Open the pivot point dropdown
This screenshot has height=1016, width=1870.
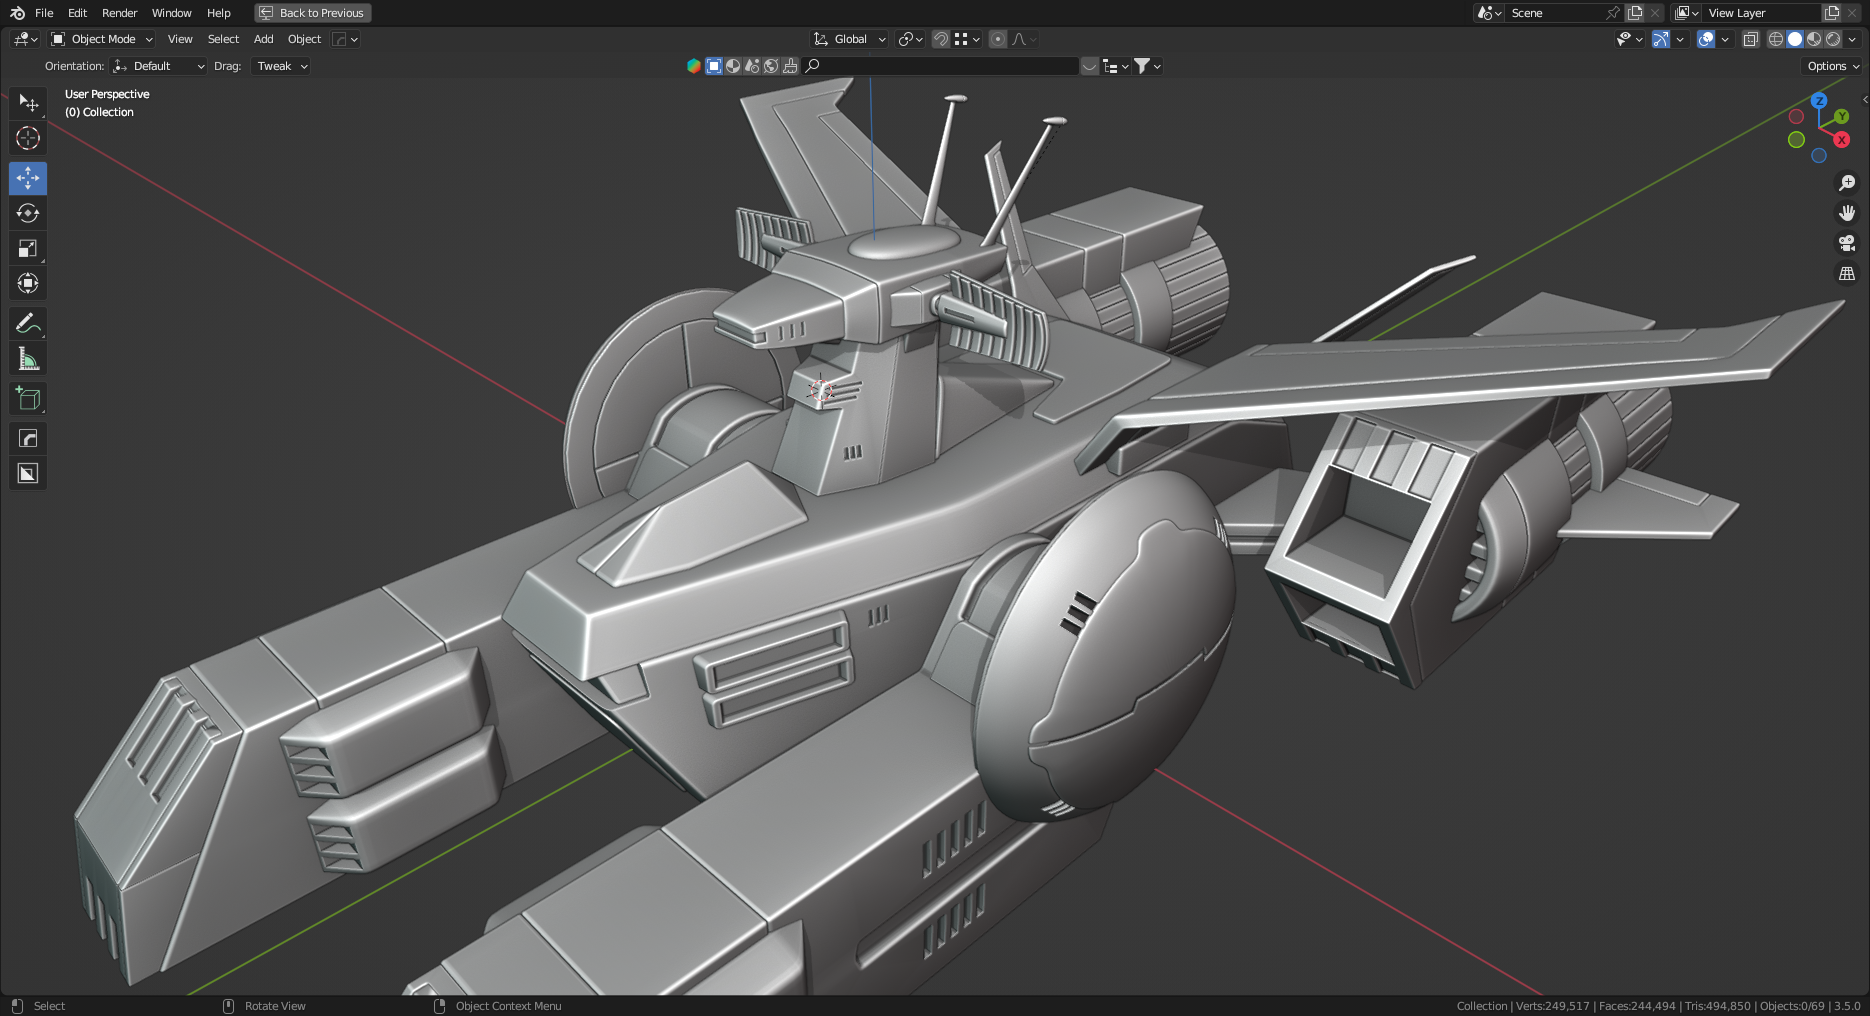click(910, 39)
